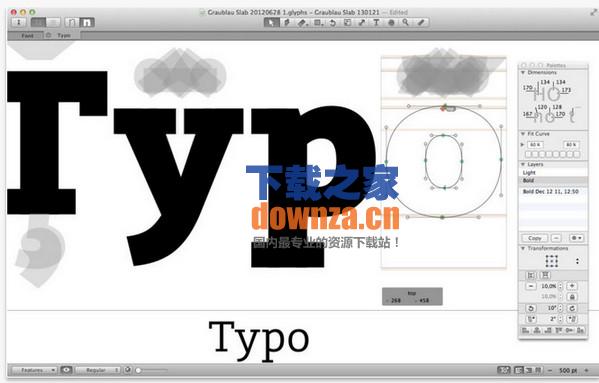Viewport: 599px width, 383px height.
Task: Select the Zoom magnifier tool
Action: click(x=406, y=23)
